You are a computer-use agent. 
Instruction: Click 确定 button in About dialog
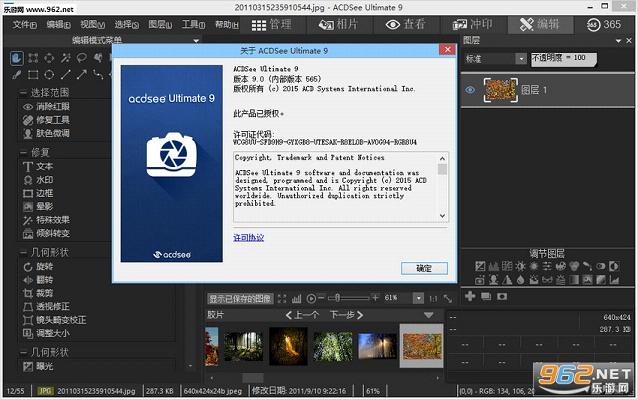(x=424, y=268)
